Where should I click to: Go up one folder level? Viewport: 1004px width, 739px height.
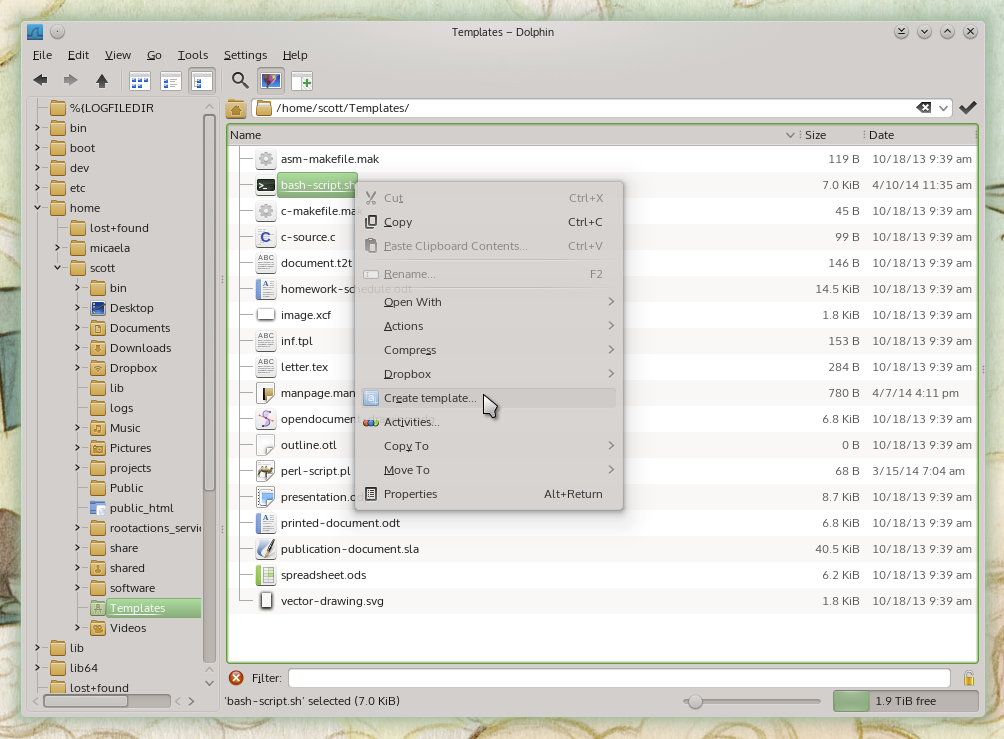[102, 81]
